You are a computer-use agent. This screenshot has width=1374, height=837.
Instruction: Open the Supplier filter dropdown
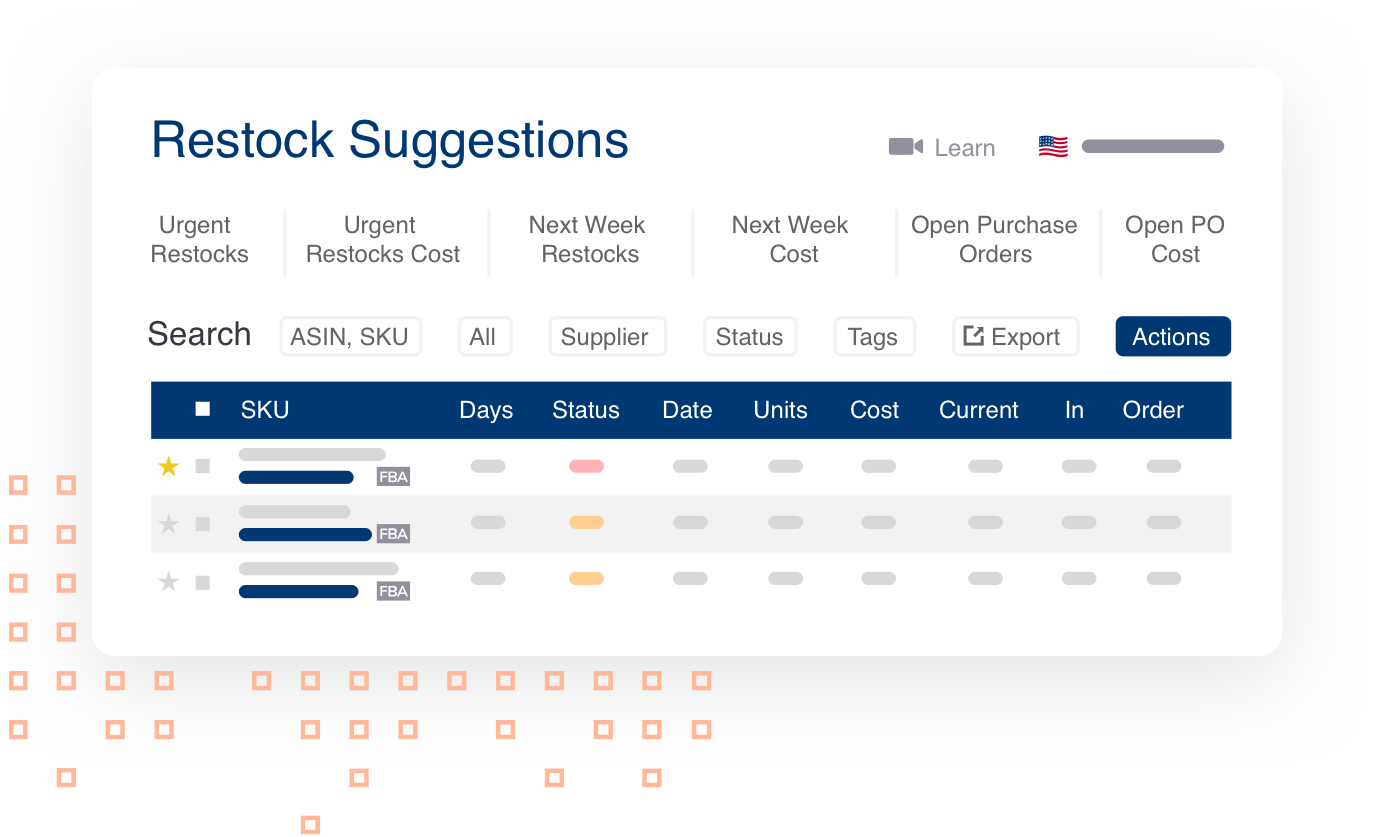[x=606, y=337]
